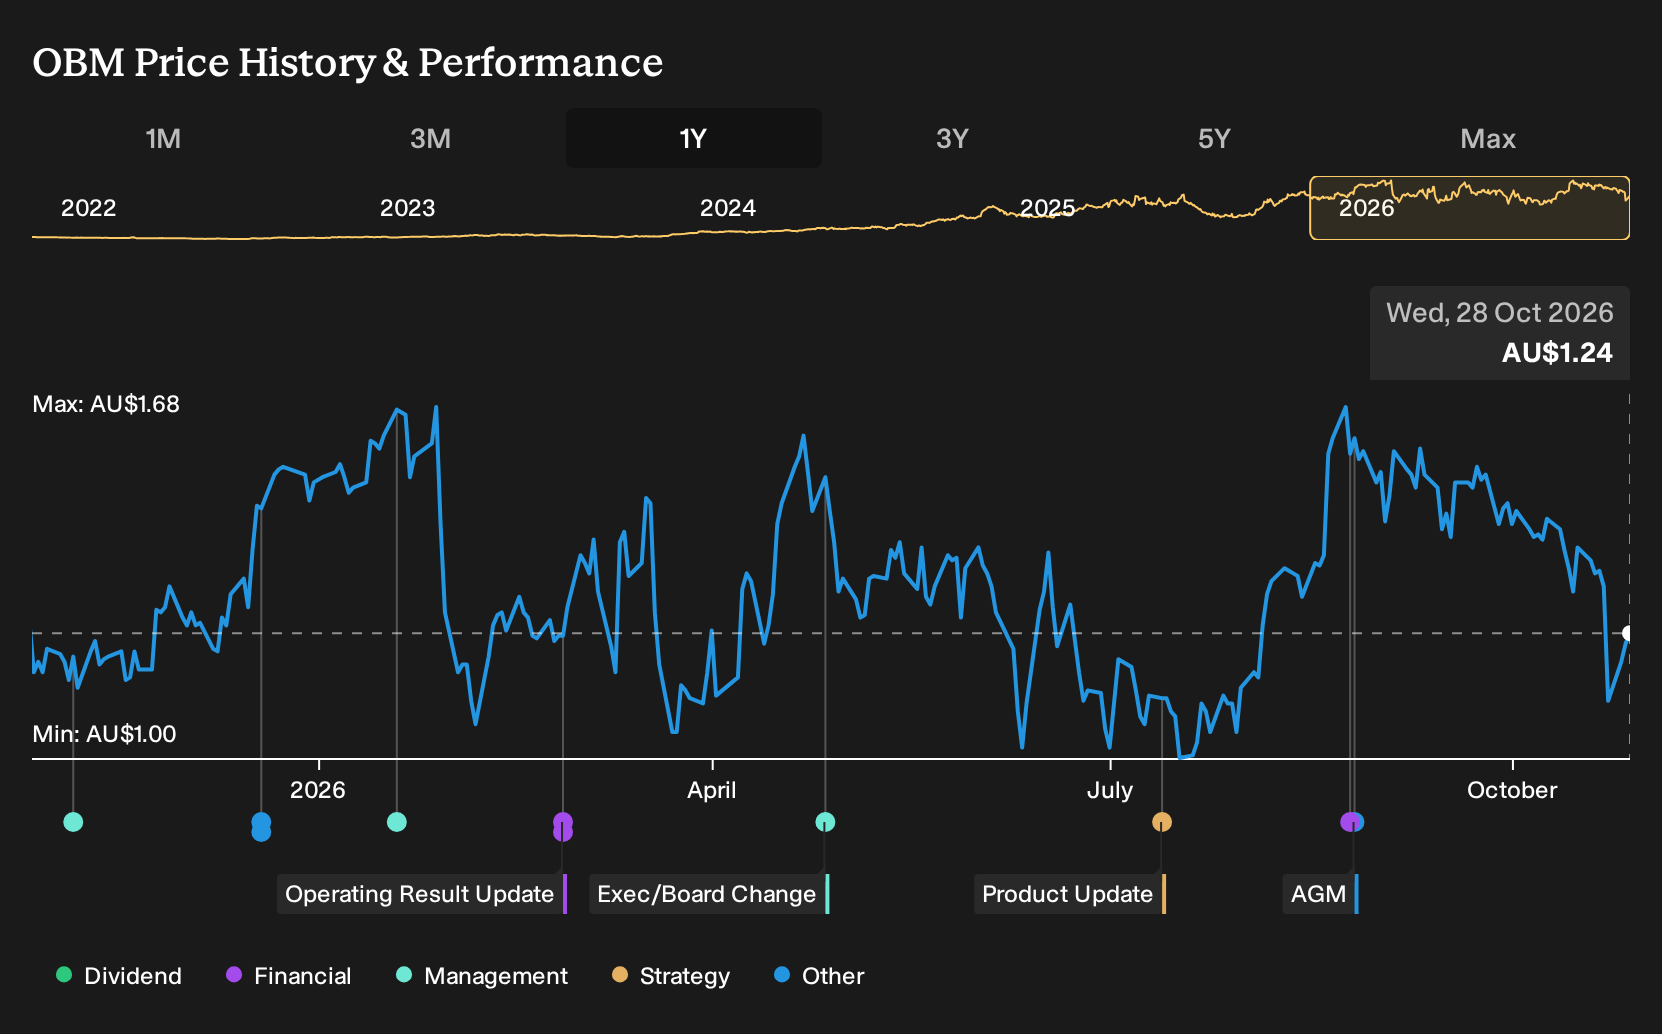
Task: Click the OBM Price History & Performance heading
Action: point(348,62)
